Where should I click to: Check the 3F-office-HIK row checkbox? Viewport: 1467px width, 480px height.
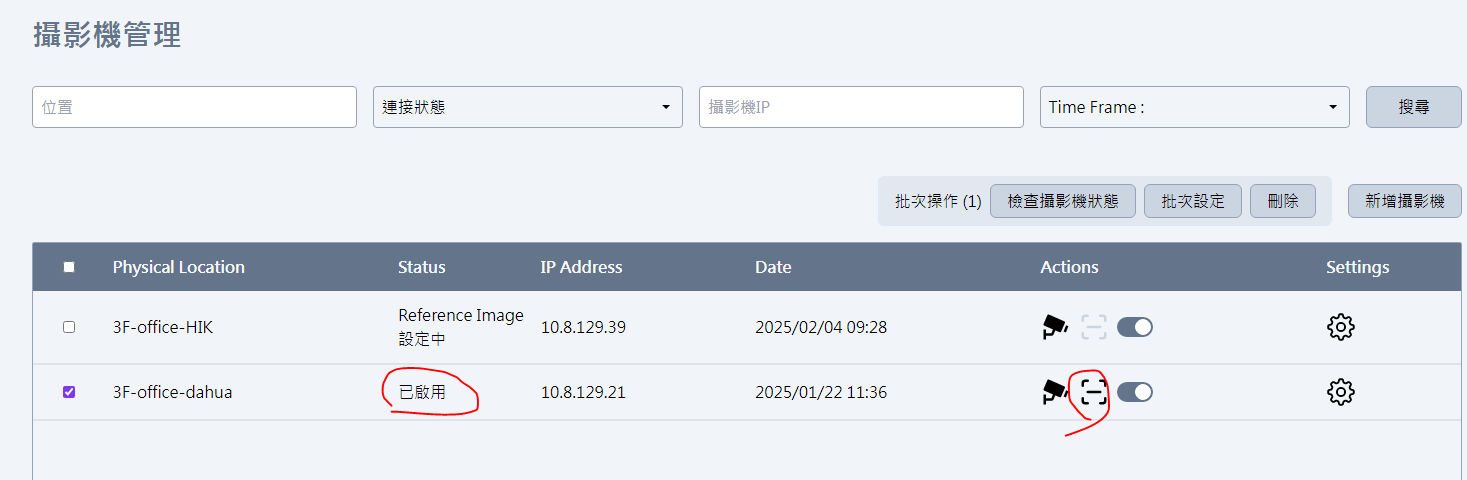[x=69, y=327]
